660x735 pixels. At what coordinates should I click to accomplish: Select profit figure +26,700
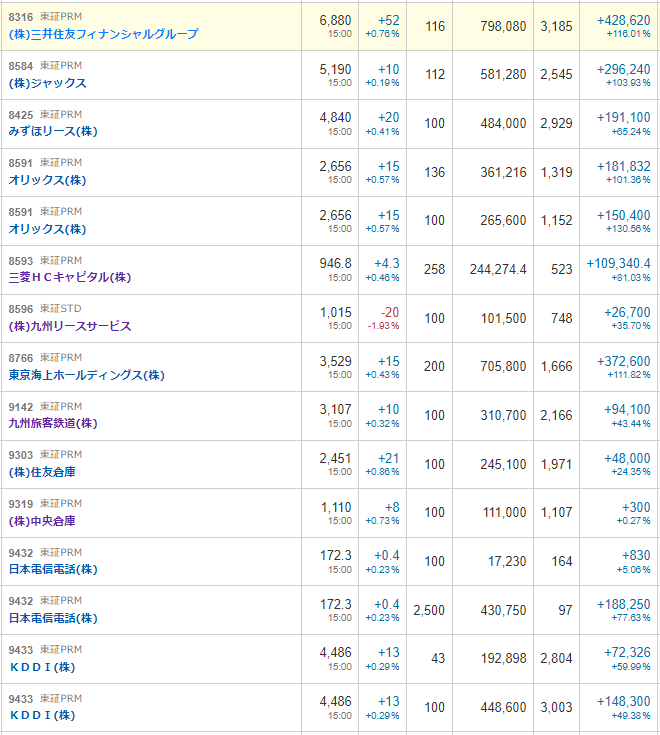coord(627,313)
